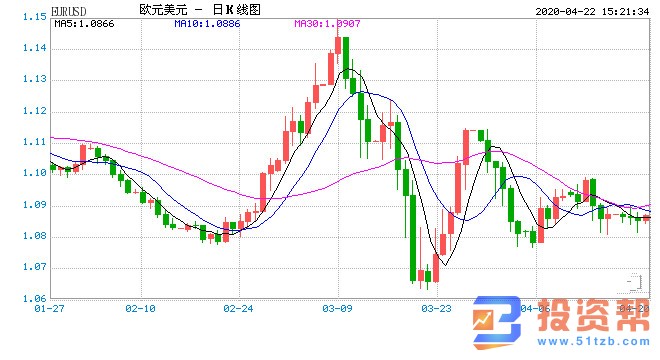This screenshot has width=660, height=360.
Task: Click the 1.08 price axis label
Action: click(x=35, y=236)
